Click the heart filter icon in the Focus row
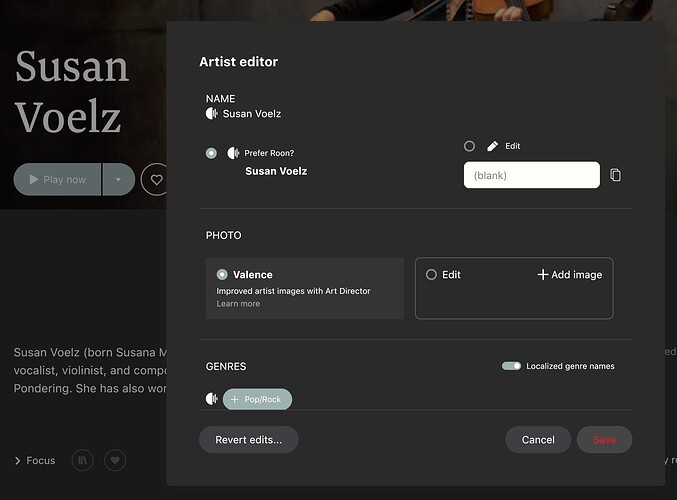Screen dimensions: 677x500 click(115, 460)
